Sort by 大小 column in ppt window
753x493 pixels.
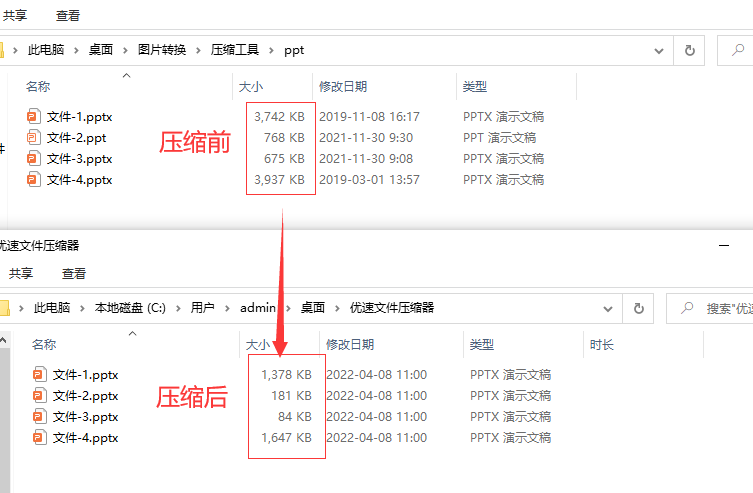pos(251,86)
